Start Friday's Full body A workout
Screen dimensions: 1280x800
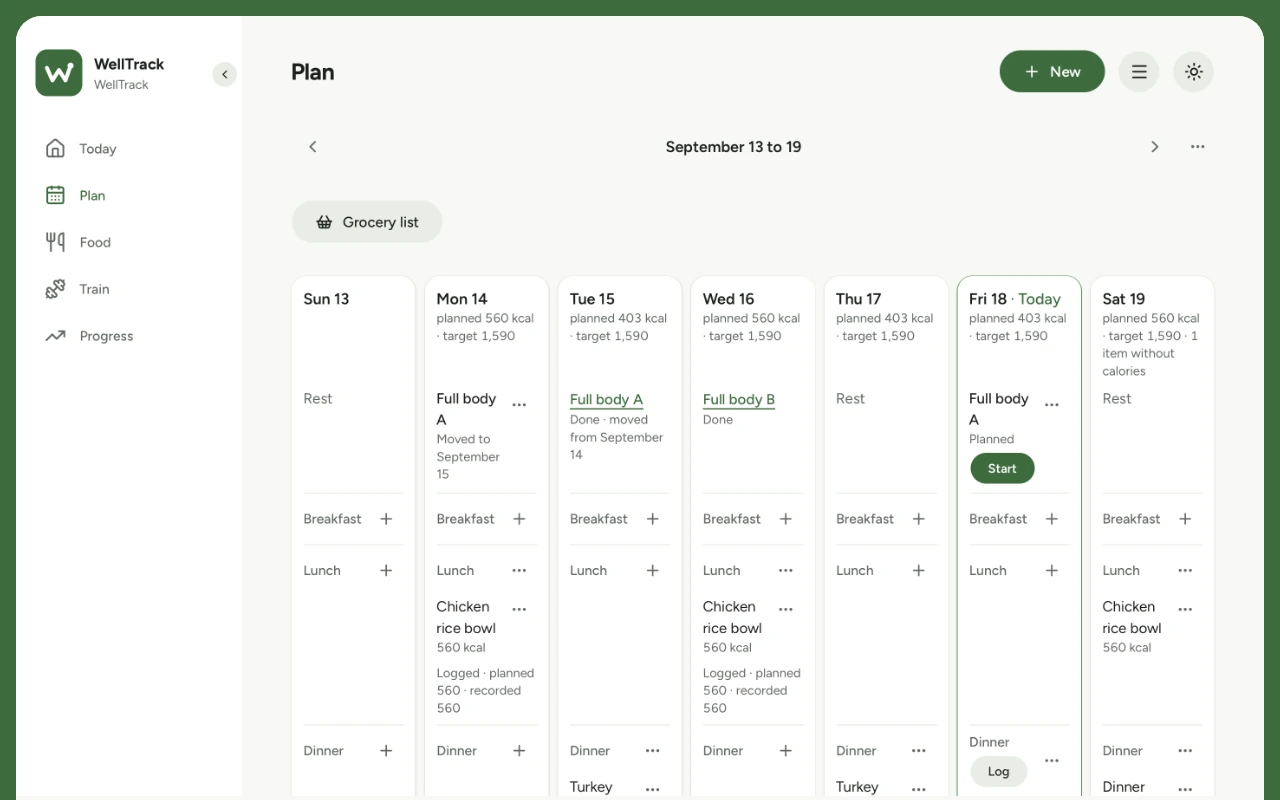(1002, 469)
